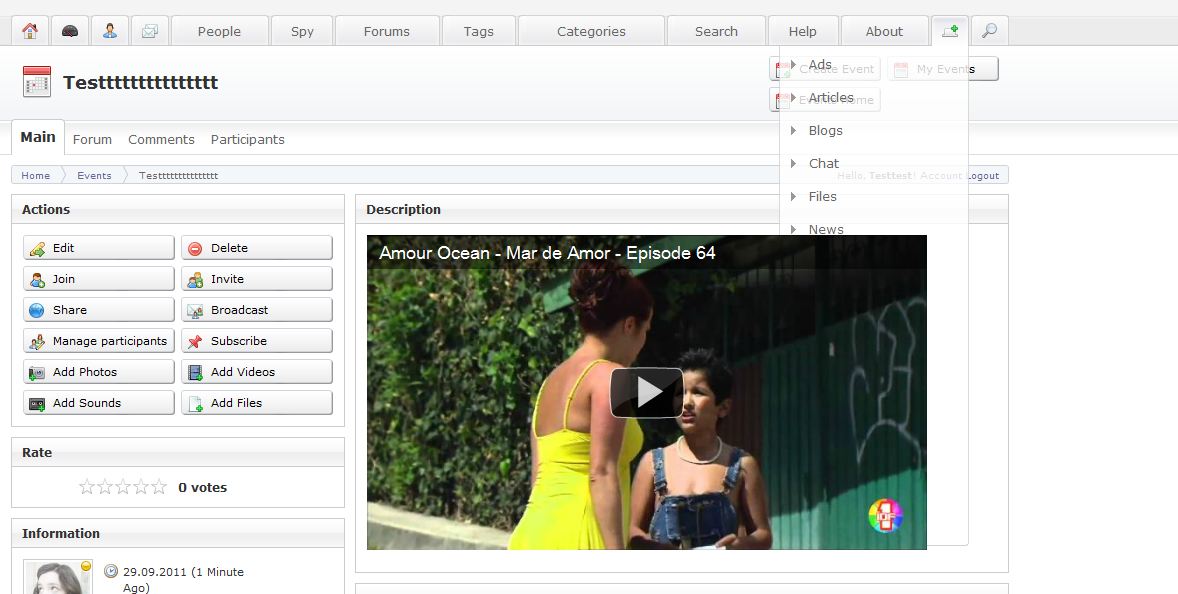
Task: Click the Events breadcrumb link
Action: pyautogui.click(x=94, y=176)
